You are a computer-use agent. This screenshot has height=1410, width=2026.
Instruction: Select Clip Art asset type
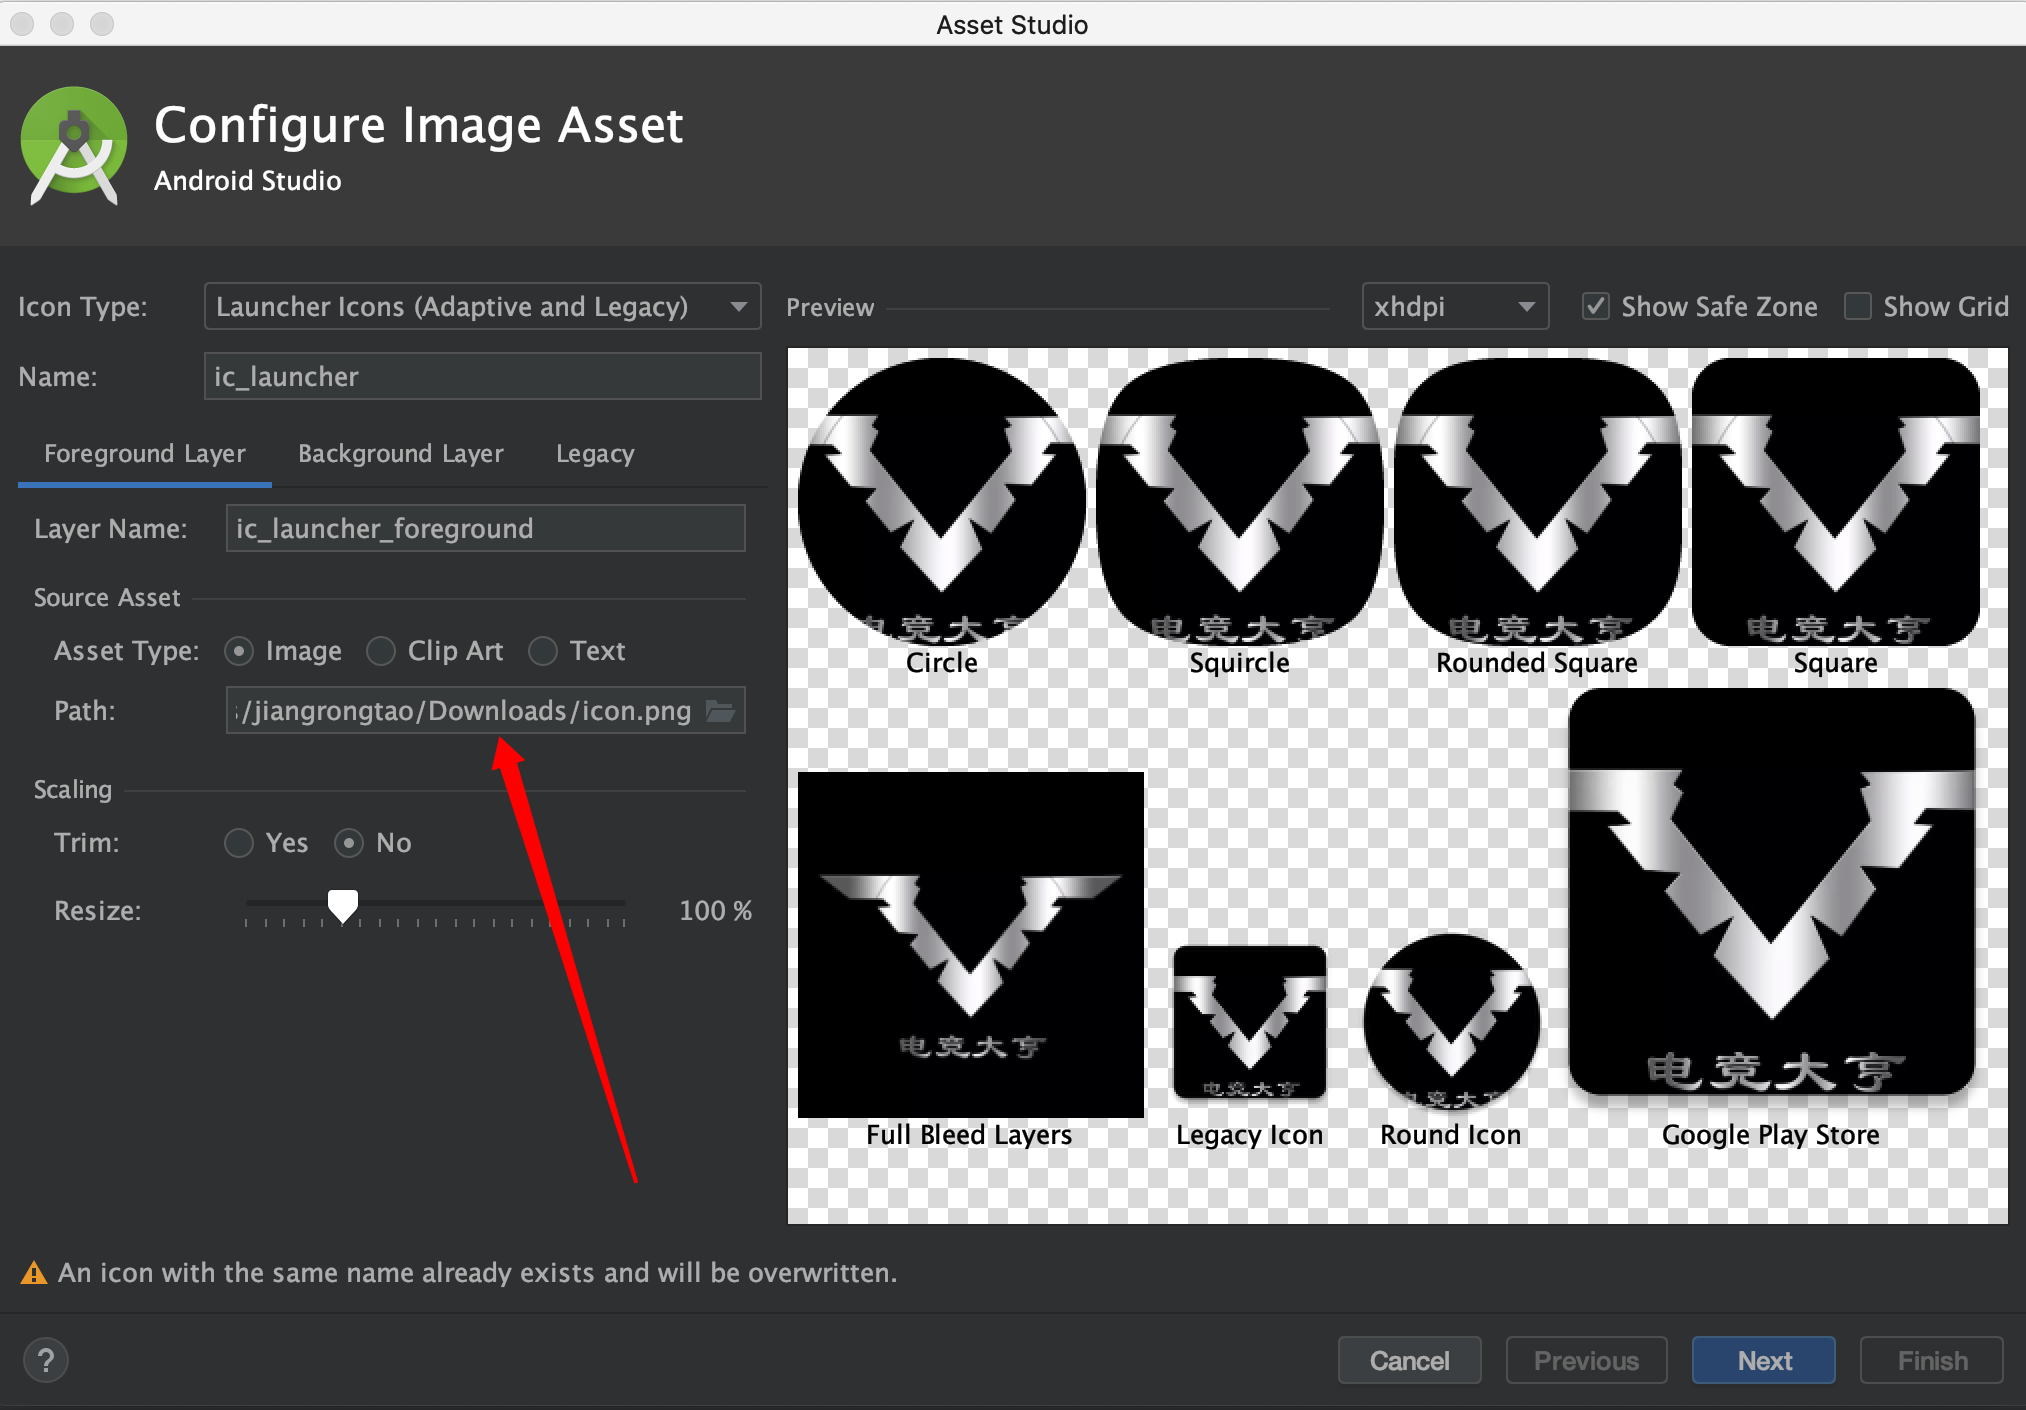point(381,651)
